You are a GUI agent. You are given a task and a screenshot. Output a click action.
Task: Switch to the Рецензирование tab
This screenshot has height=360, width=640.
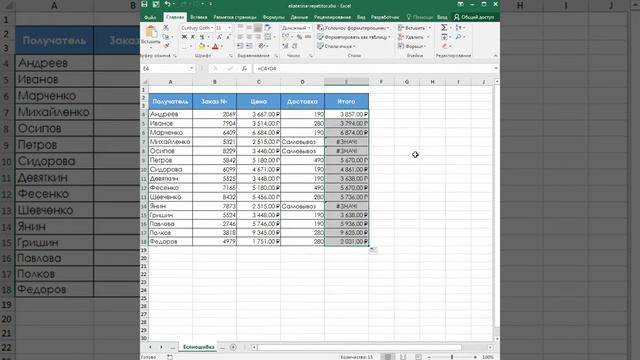(x=332, y=17)
